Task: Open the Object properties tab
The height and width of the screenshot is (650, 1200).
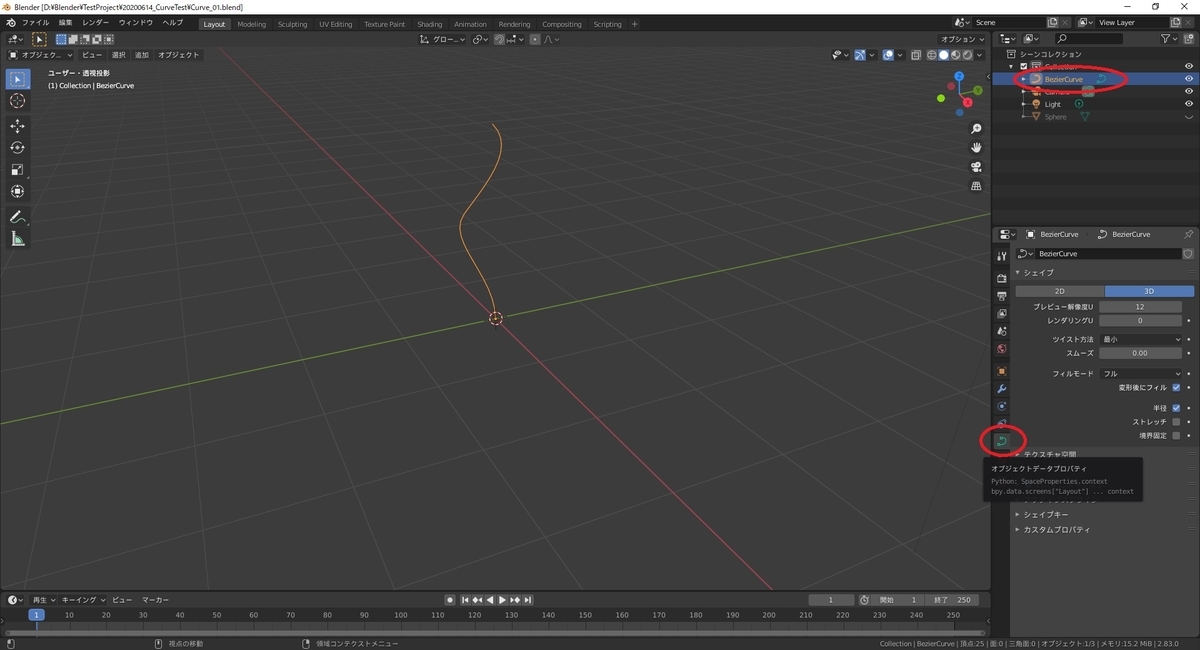Action: click(x=1002, y=371)
